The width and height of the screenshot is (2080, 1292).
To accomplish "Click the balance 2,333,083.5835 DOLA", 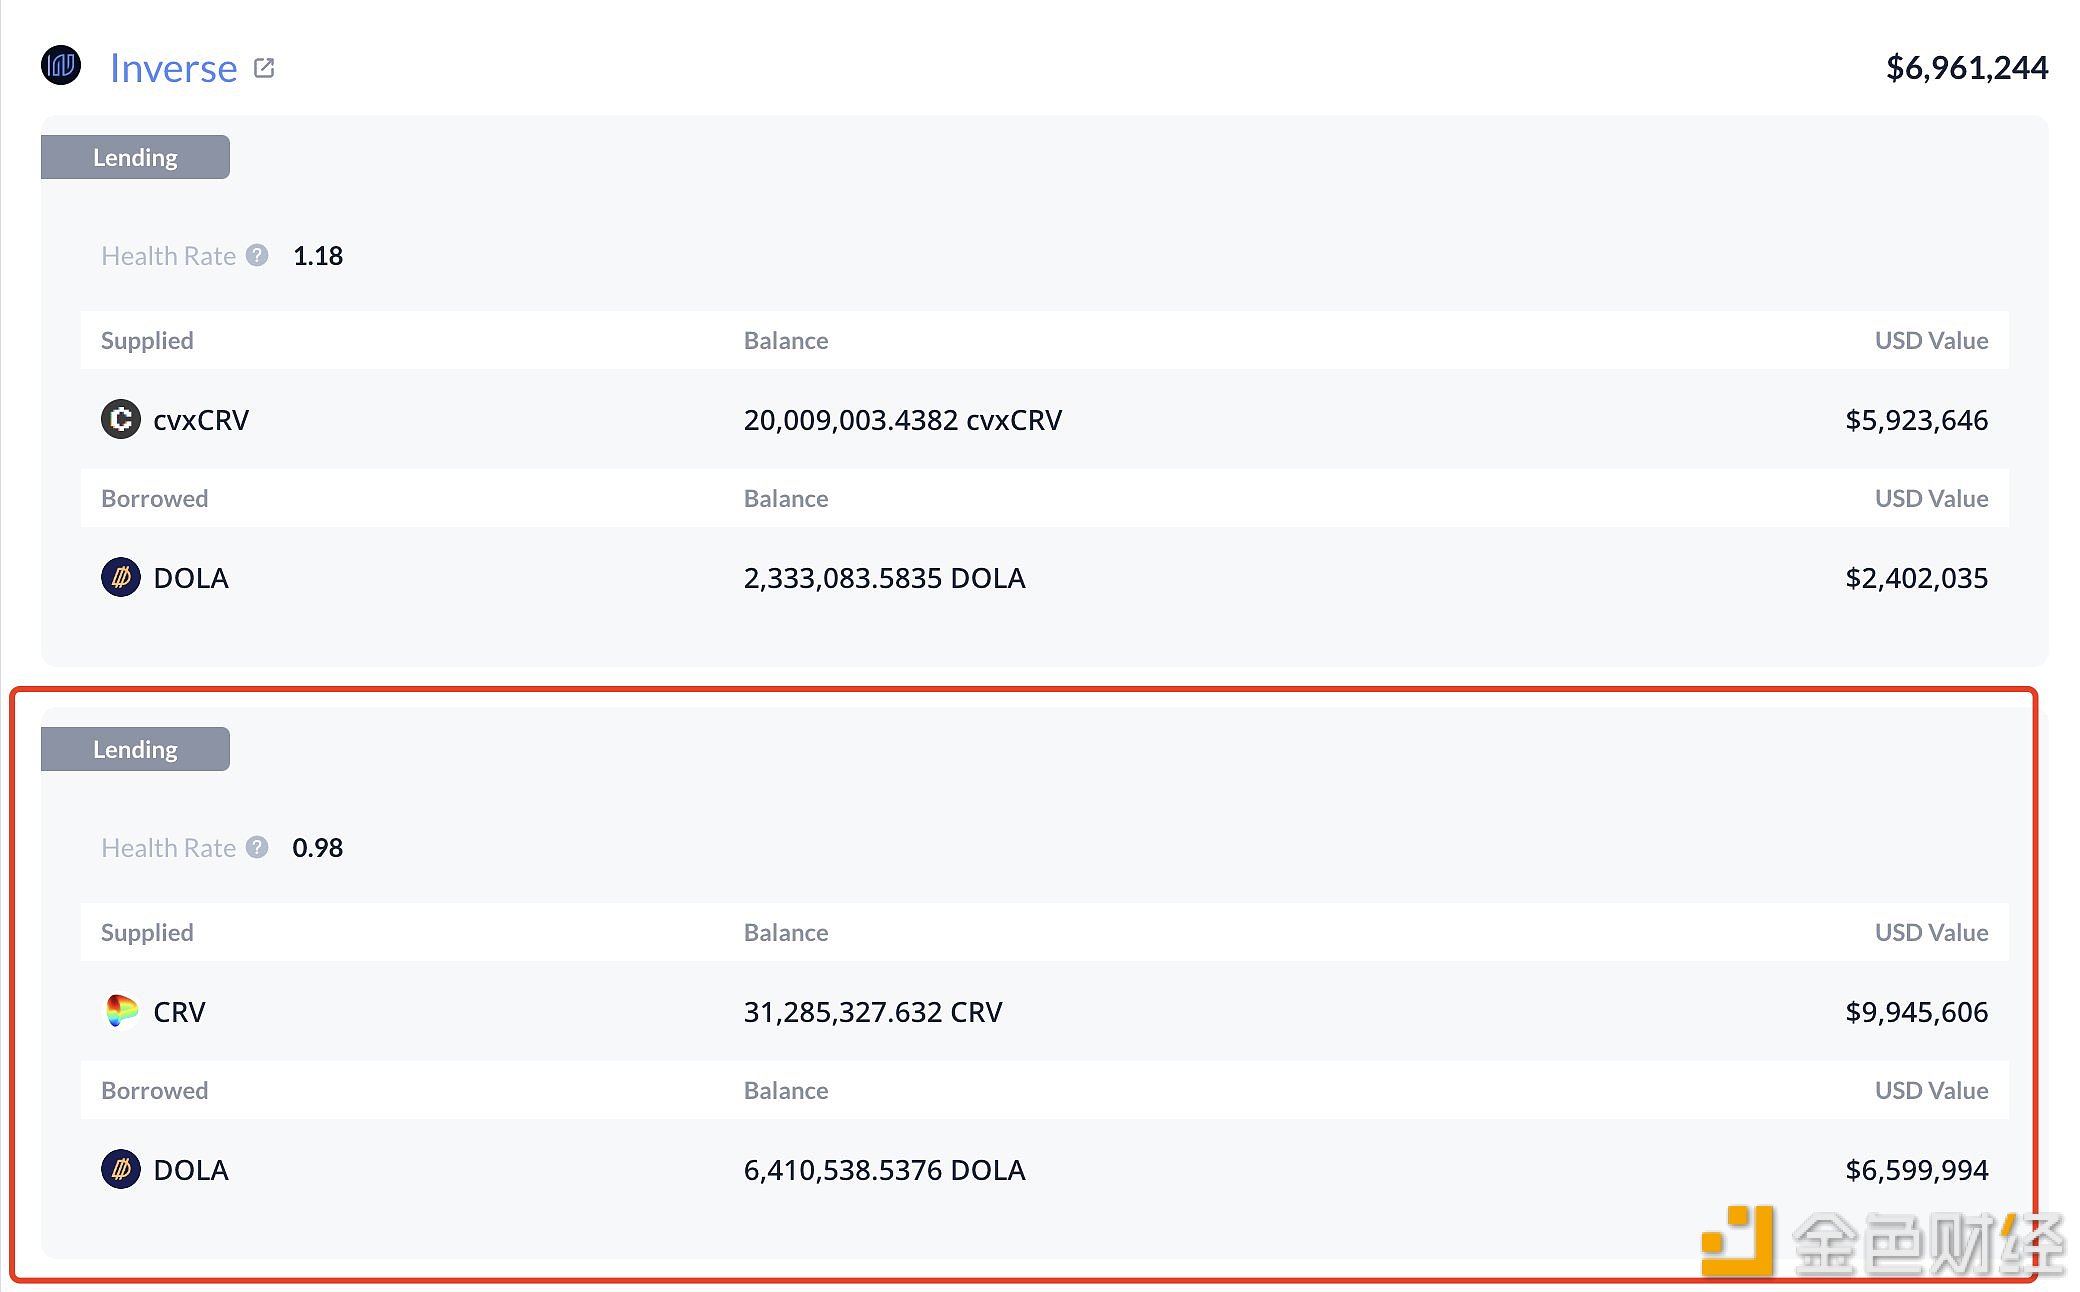I will pyautogui.click(x=885, y=578).
